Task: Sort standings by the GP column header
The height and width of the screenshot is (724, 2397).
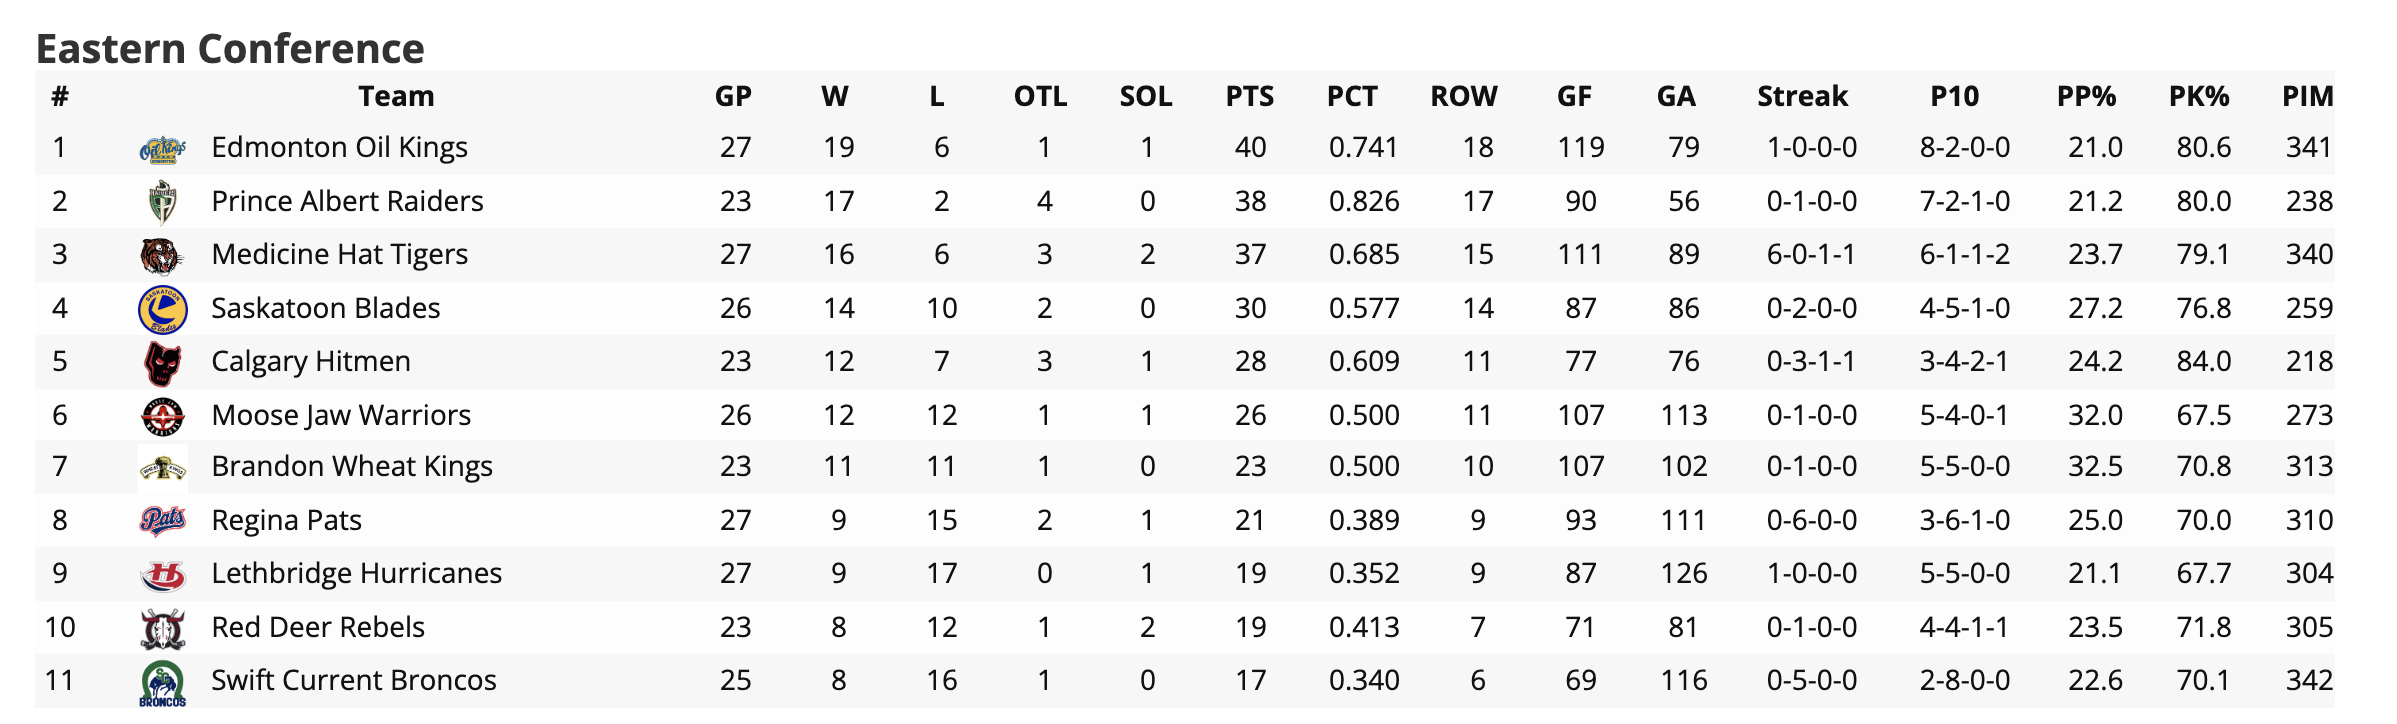Action: [x=733, y=97]
